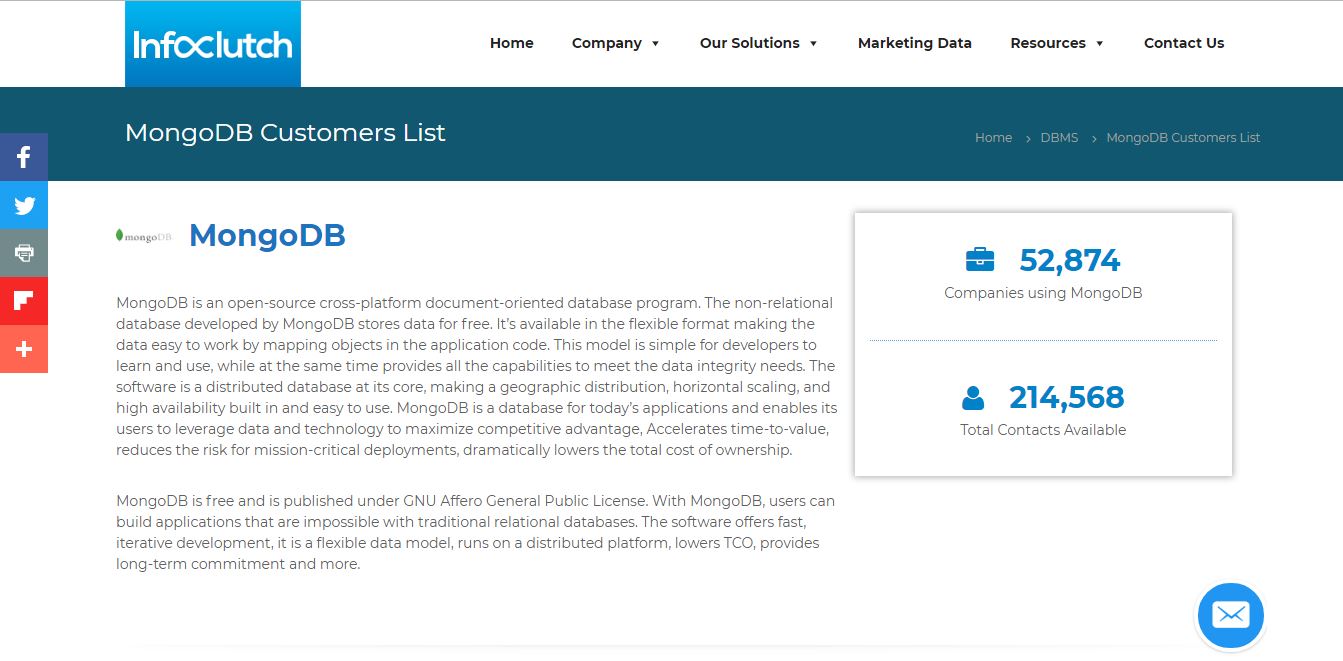Click the InfoClutch logo

pos(213,44)
